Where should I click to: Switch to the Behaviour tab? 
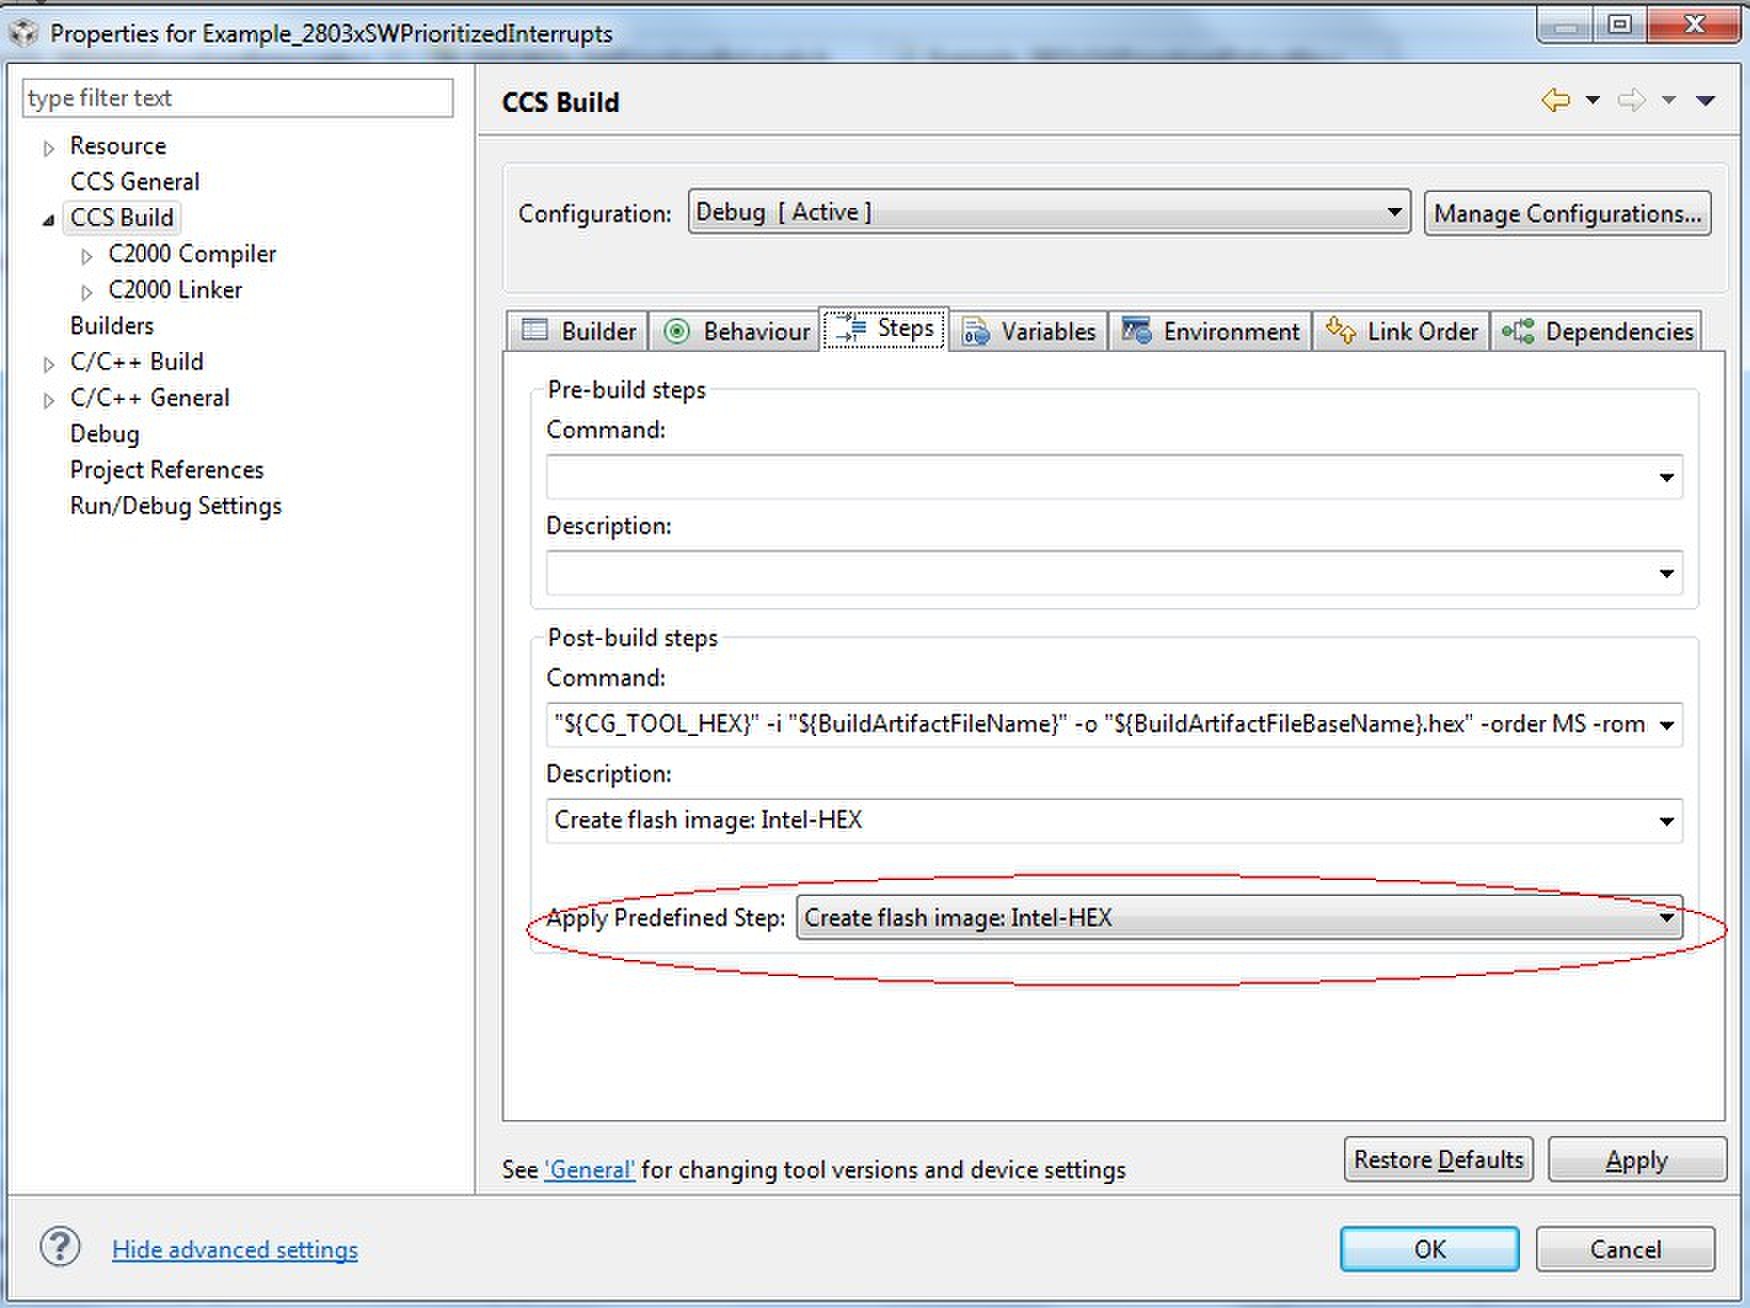pos(737,331)
